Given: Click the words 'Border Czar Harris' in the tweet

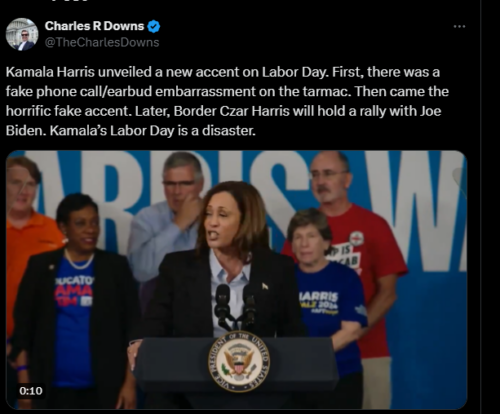Looking at the screenshot, I should pos(231,111).
